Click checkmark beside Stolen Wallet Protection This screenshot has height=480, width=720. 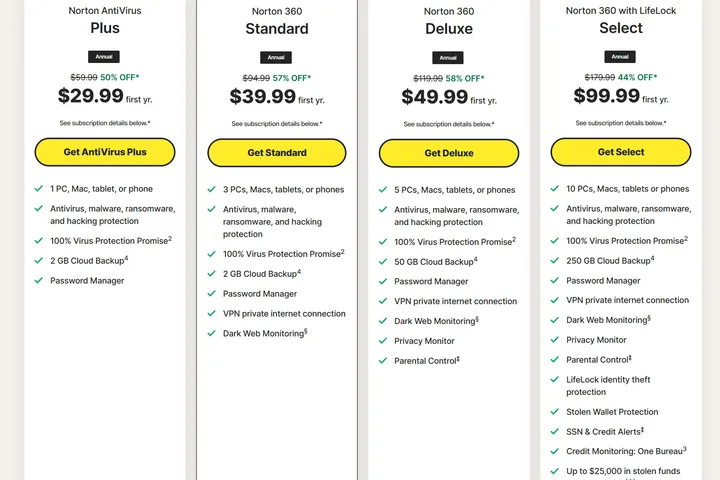(x=556, y=411)
